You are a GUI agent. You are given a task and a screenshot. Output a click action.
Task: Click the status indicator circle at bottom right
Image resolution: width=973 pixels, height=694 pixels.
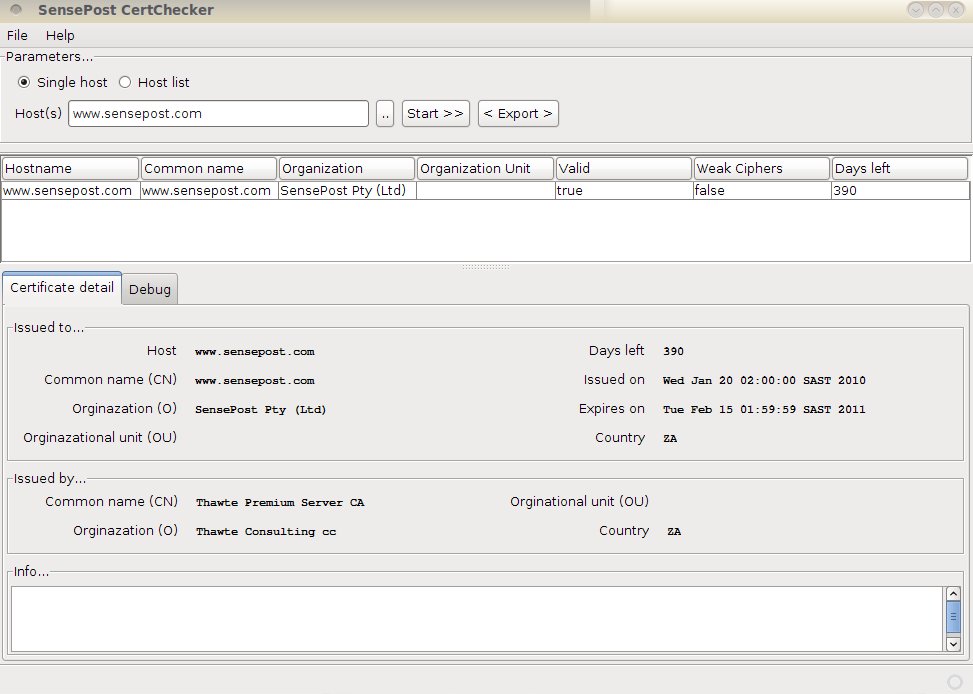point(954,681)
